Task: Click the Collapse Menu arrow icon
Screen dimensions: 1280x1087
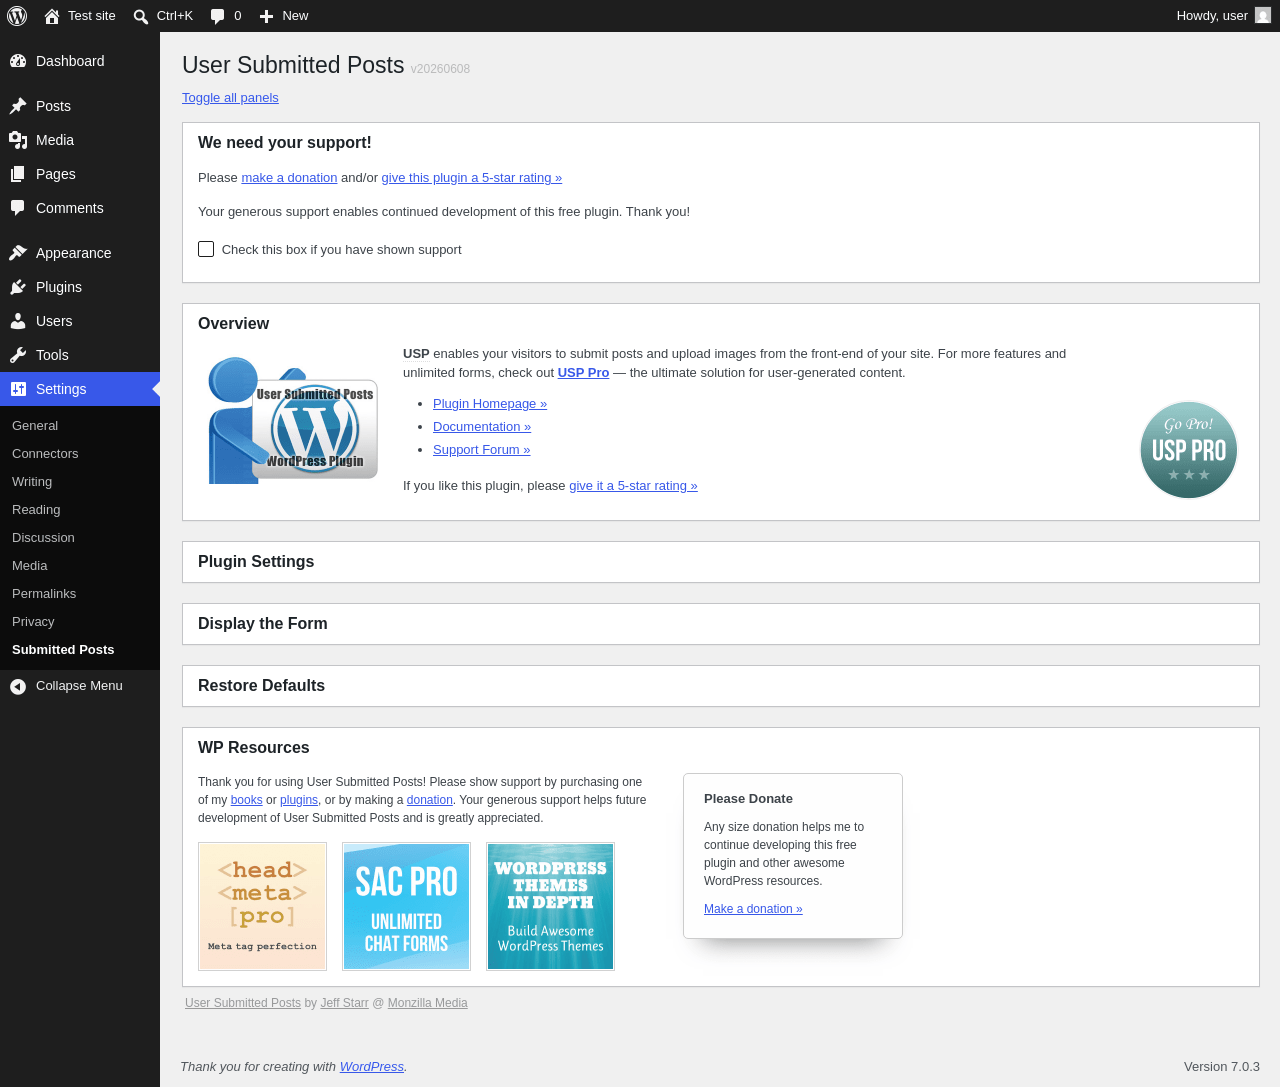Action: [18, 686]
